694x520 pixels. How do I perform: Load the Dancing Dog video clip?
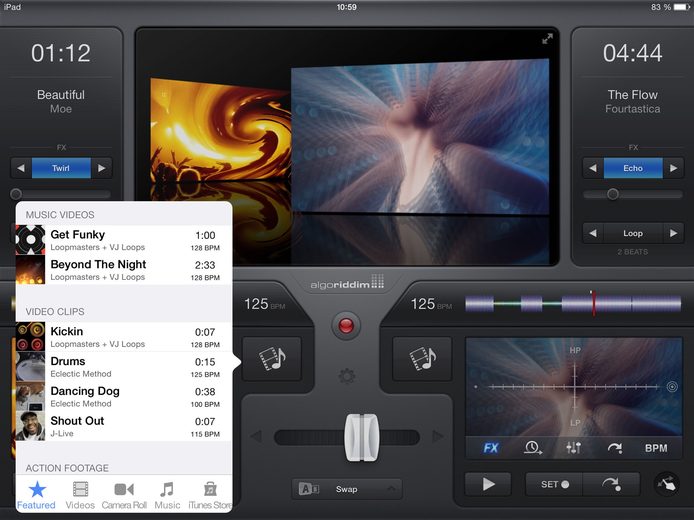(124, 397)
